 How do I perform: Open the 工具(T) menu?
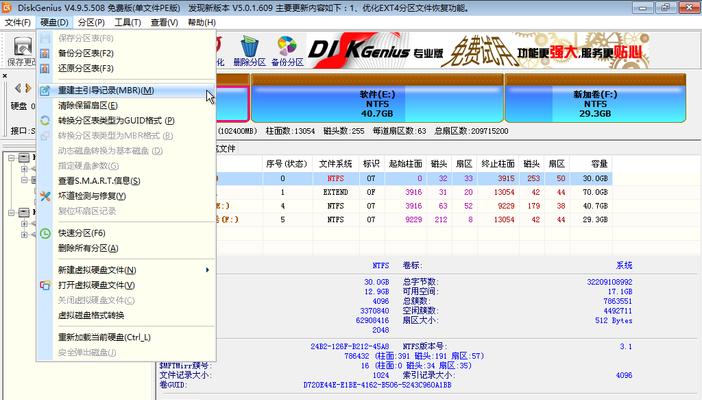click(x=127, y=22)
